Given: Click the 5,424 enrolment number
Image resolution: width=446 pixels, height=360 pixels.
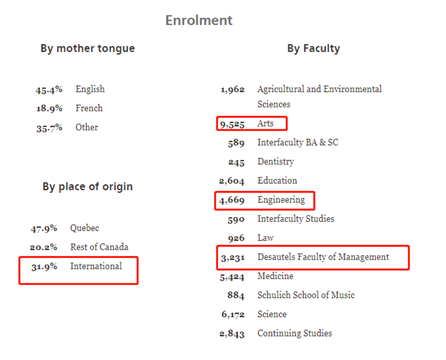Looking at the screenshot, I should click(232, 277).
